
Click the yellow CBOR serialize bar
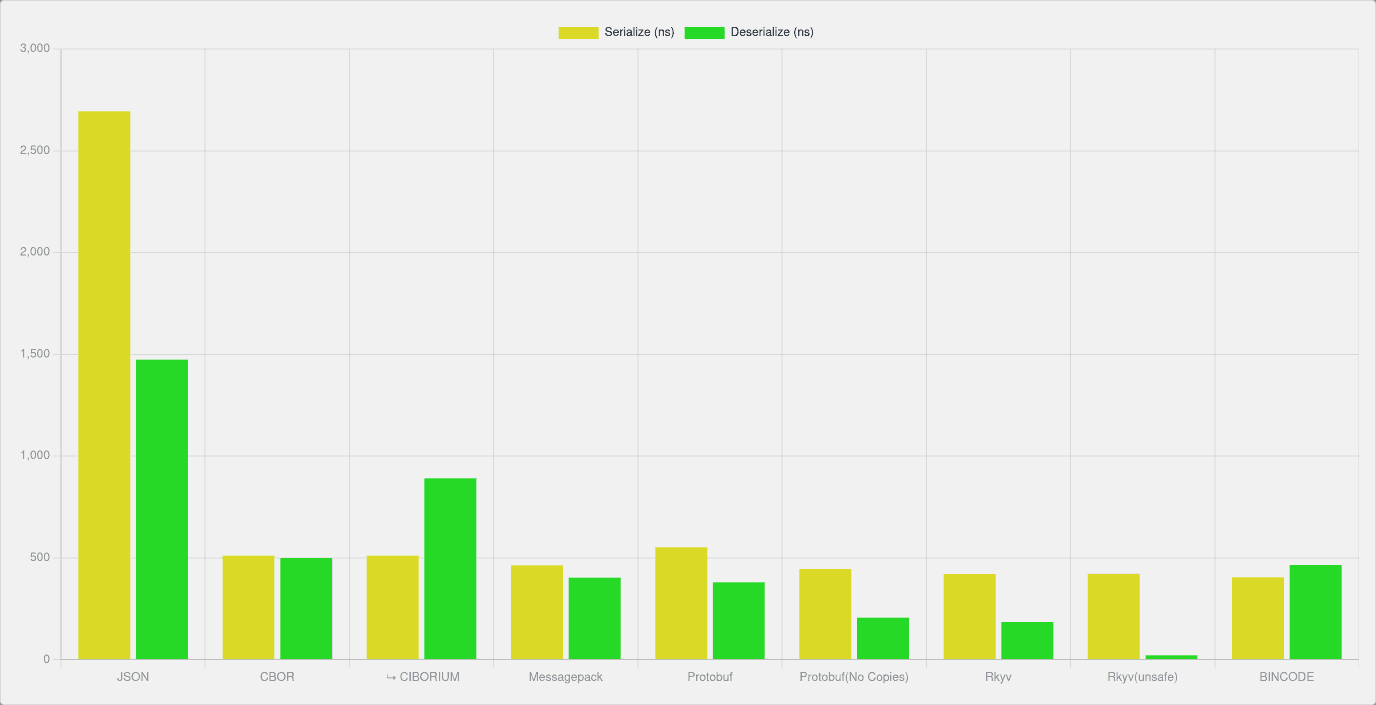click(x=248, y=607)
